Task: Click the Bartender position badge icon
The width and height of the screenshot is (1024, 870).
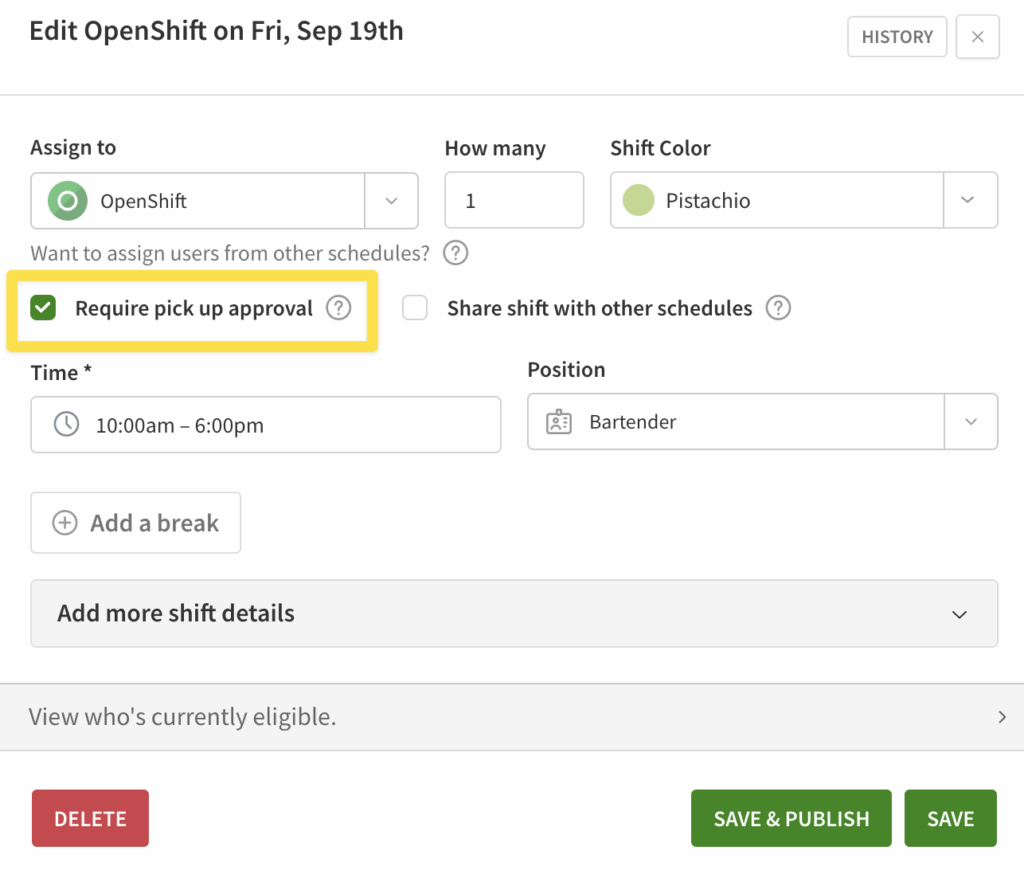Action: pos(559,422)
